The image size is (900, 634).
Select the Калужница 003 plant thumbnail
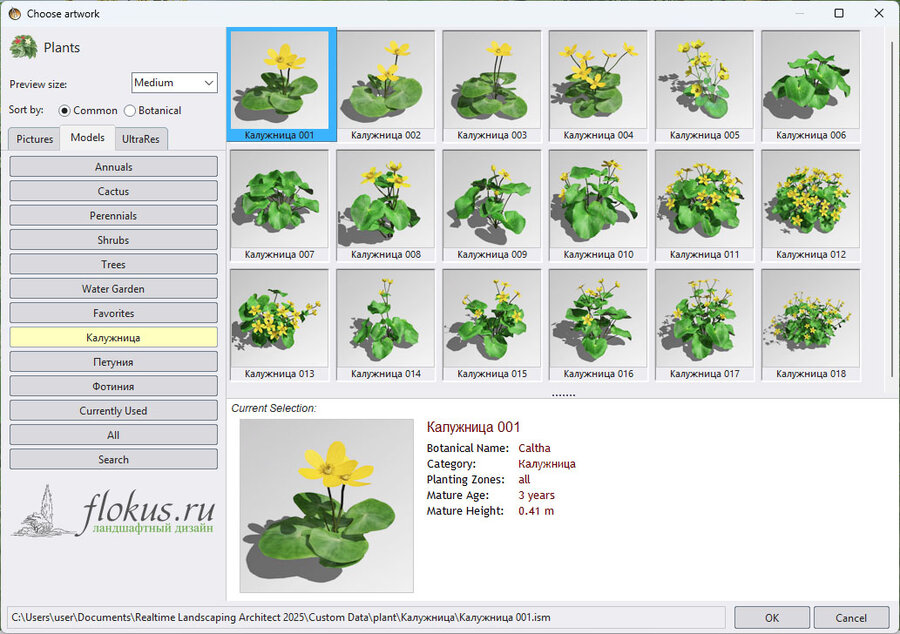(x=492, y=84)
